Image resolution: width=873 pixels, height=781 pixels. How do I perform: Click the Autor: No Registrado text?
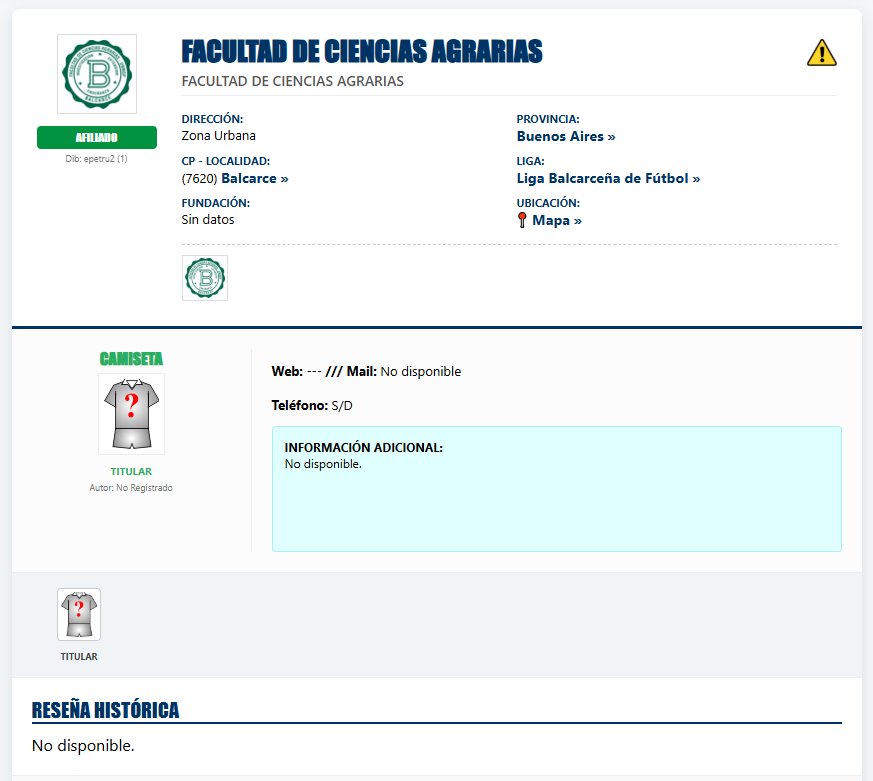tap(131, 488)
